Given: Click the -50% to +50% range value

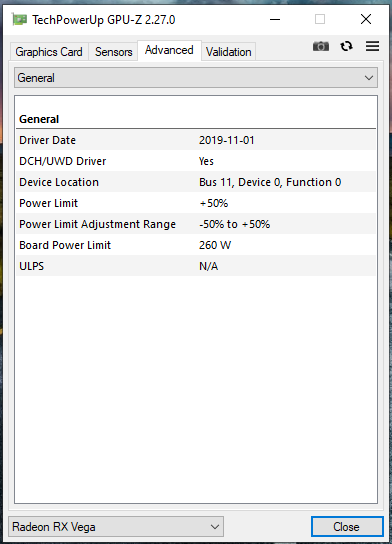Looking at the screenshot, I should 235,224.
